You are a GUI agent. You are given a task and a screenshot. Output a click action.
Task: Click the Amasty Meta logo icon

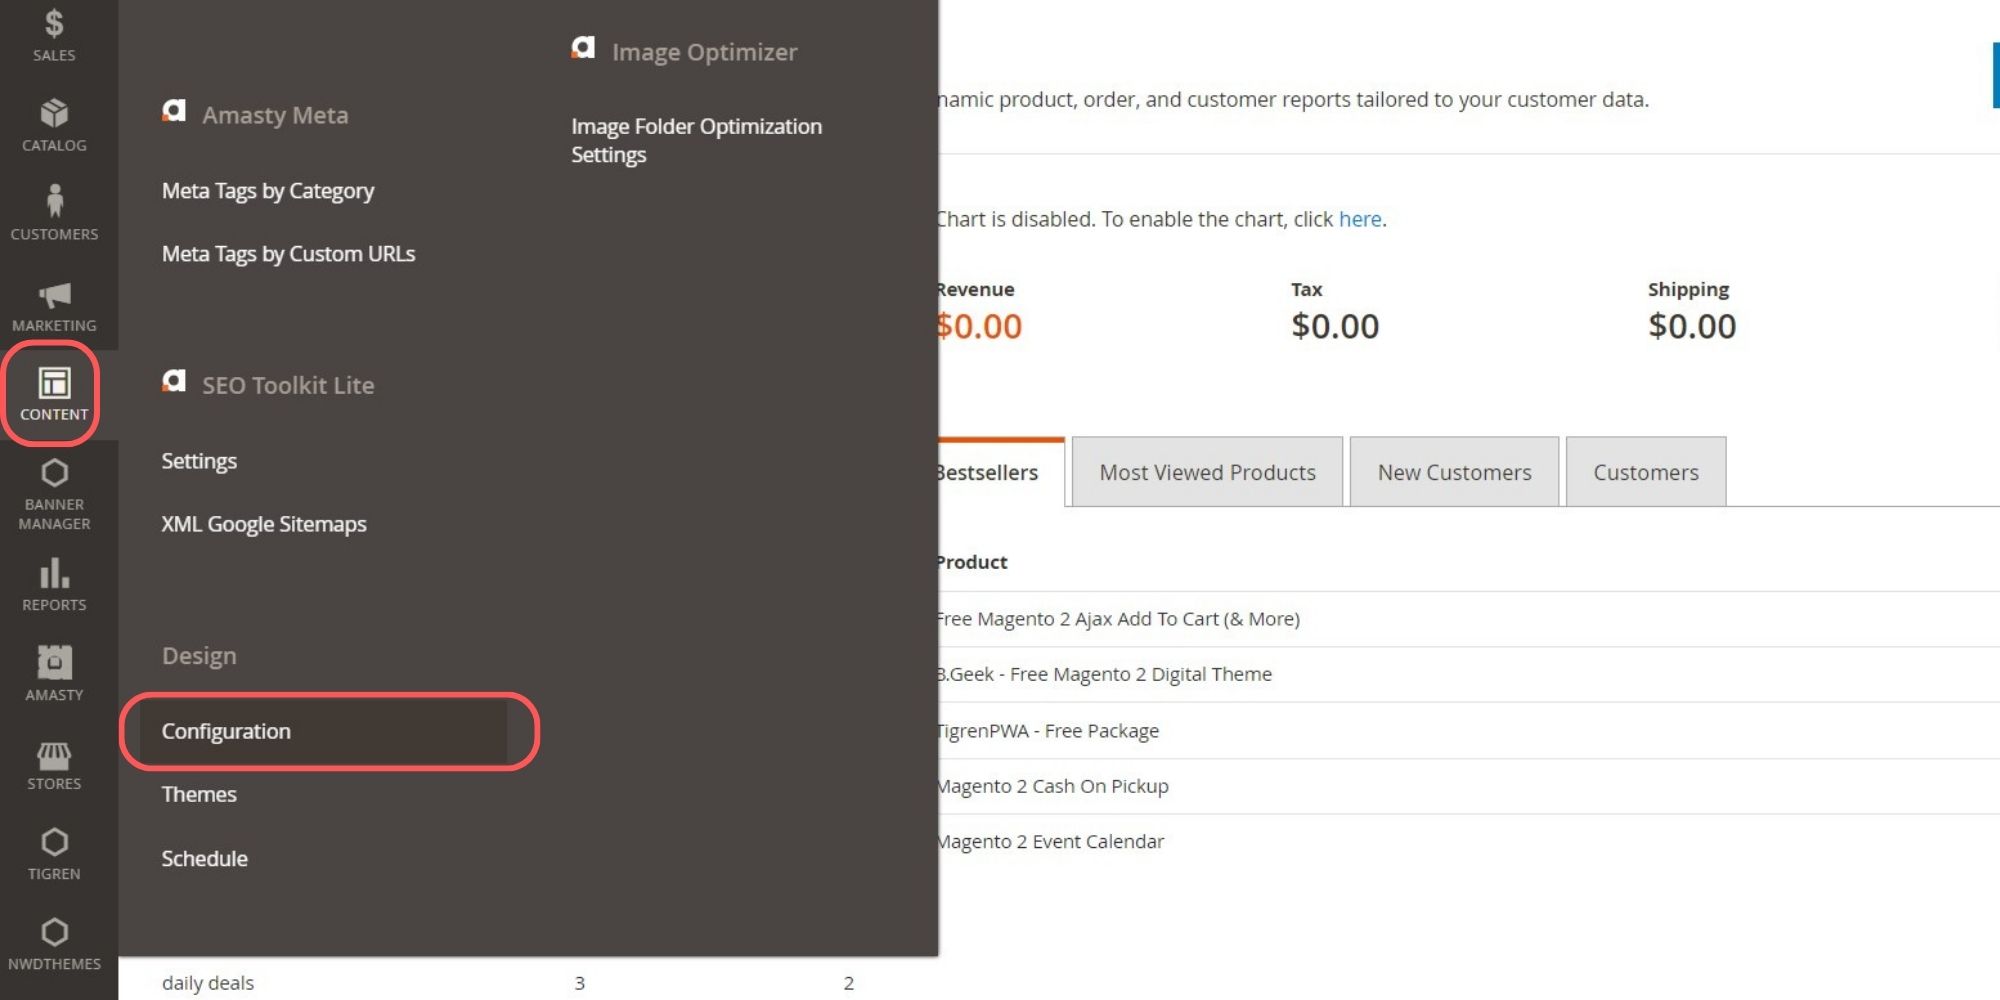point(174,111)
